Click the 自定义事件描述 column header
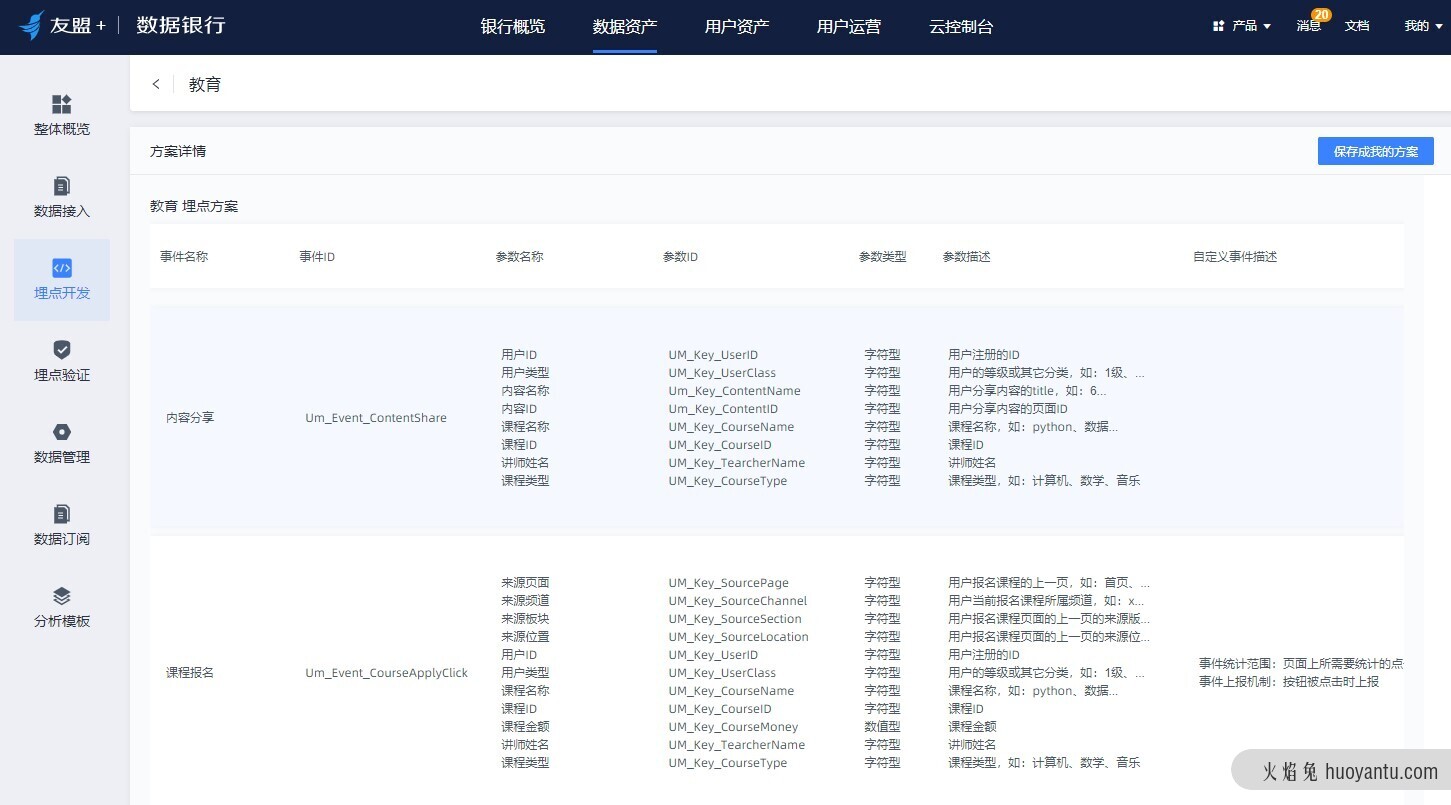Screen dimensions: 1451x805 pyautogui.click(x=1235, y=257)
